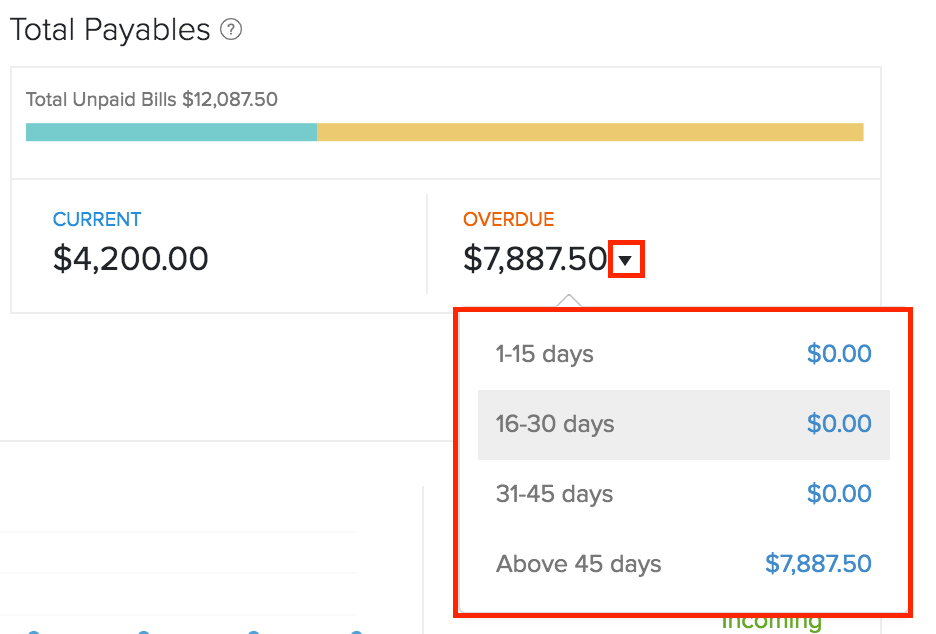Open the $7,887.50 amount for Above 45 days
Screen dimensions: 936x634
pos(818,564)
